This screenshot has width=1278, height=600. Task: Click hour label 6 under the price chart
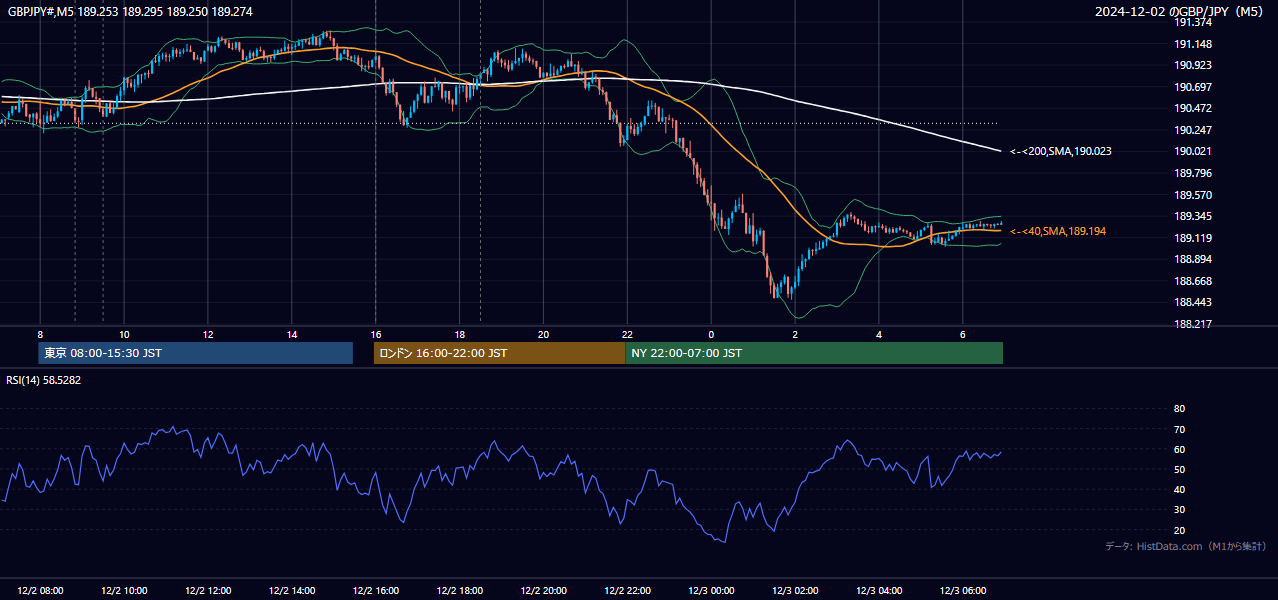coord(962,334)
